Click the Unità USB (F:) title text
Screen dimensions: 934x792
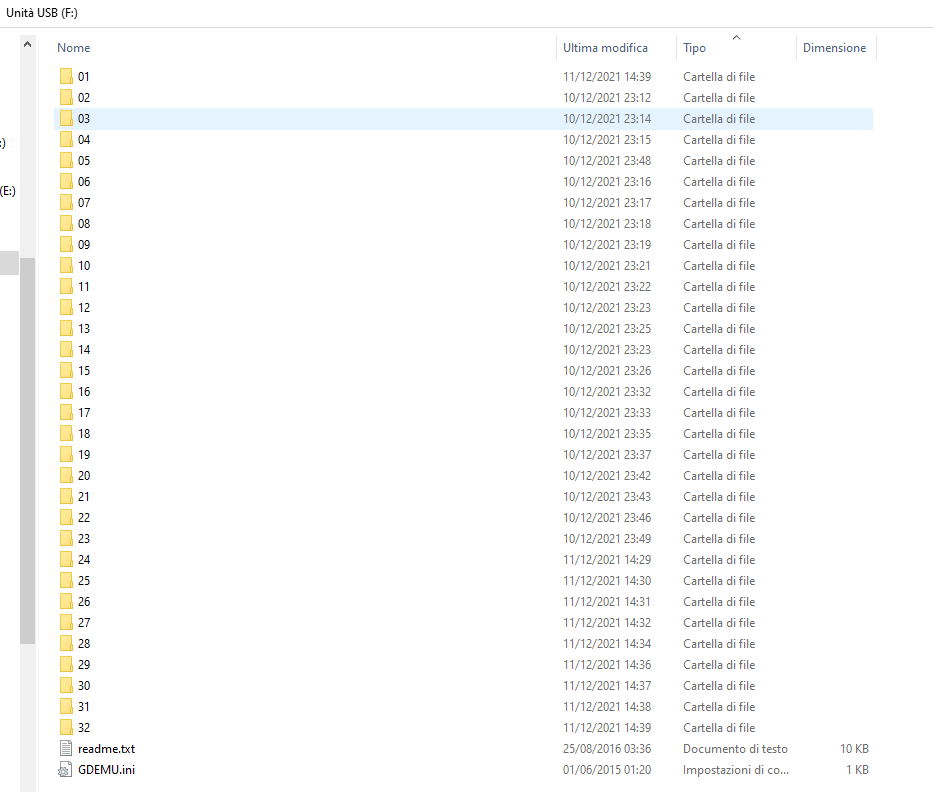(x=42, y=13)
